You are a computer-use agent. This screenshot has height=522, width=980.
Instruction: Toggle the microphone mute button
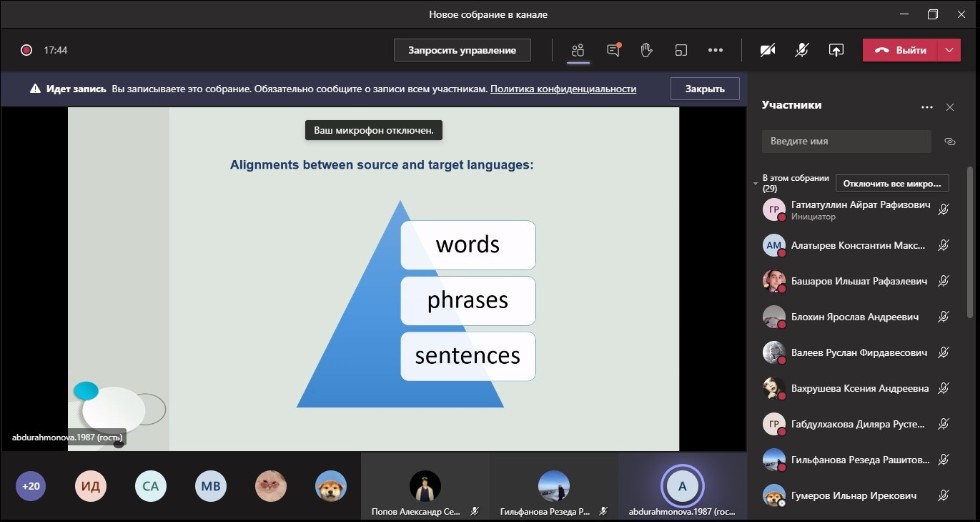point(802,50)
